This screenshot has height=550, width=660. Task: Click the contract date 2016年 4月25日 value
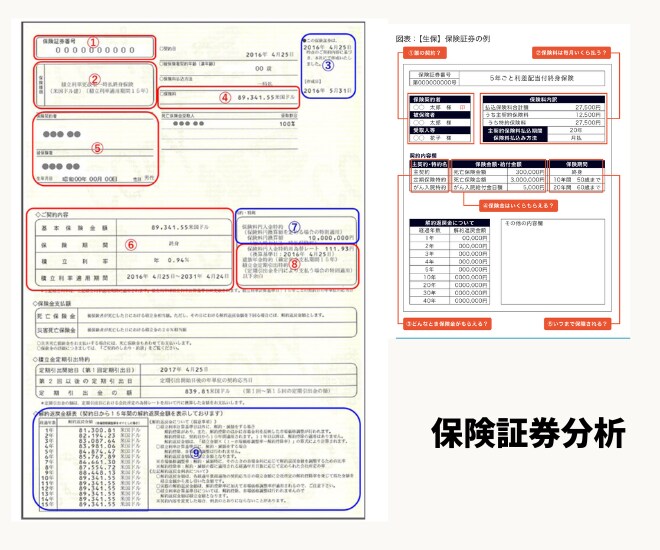point(269,55)
